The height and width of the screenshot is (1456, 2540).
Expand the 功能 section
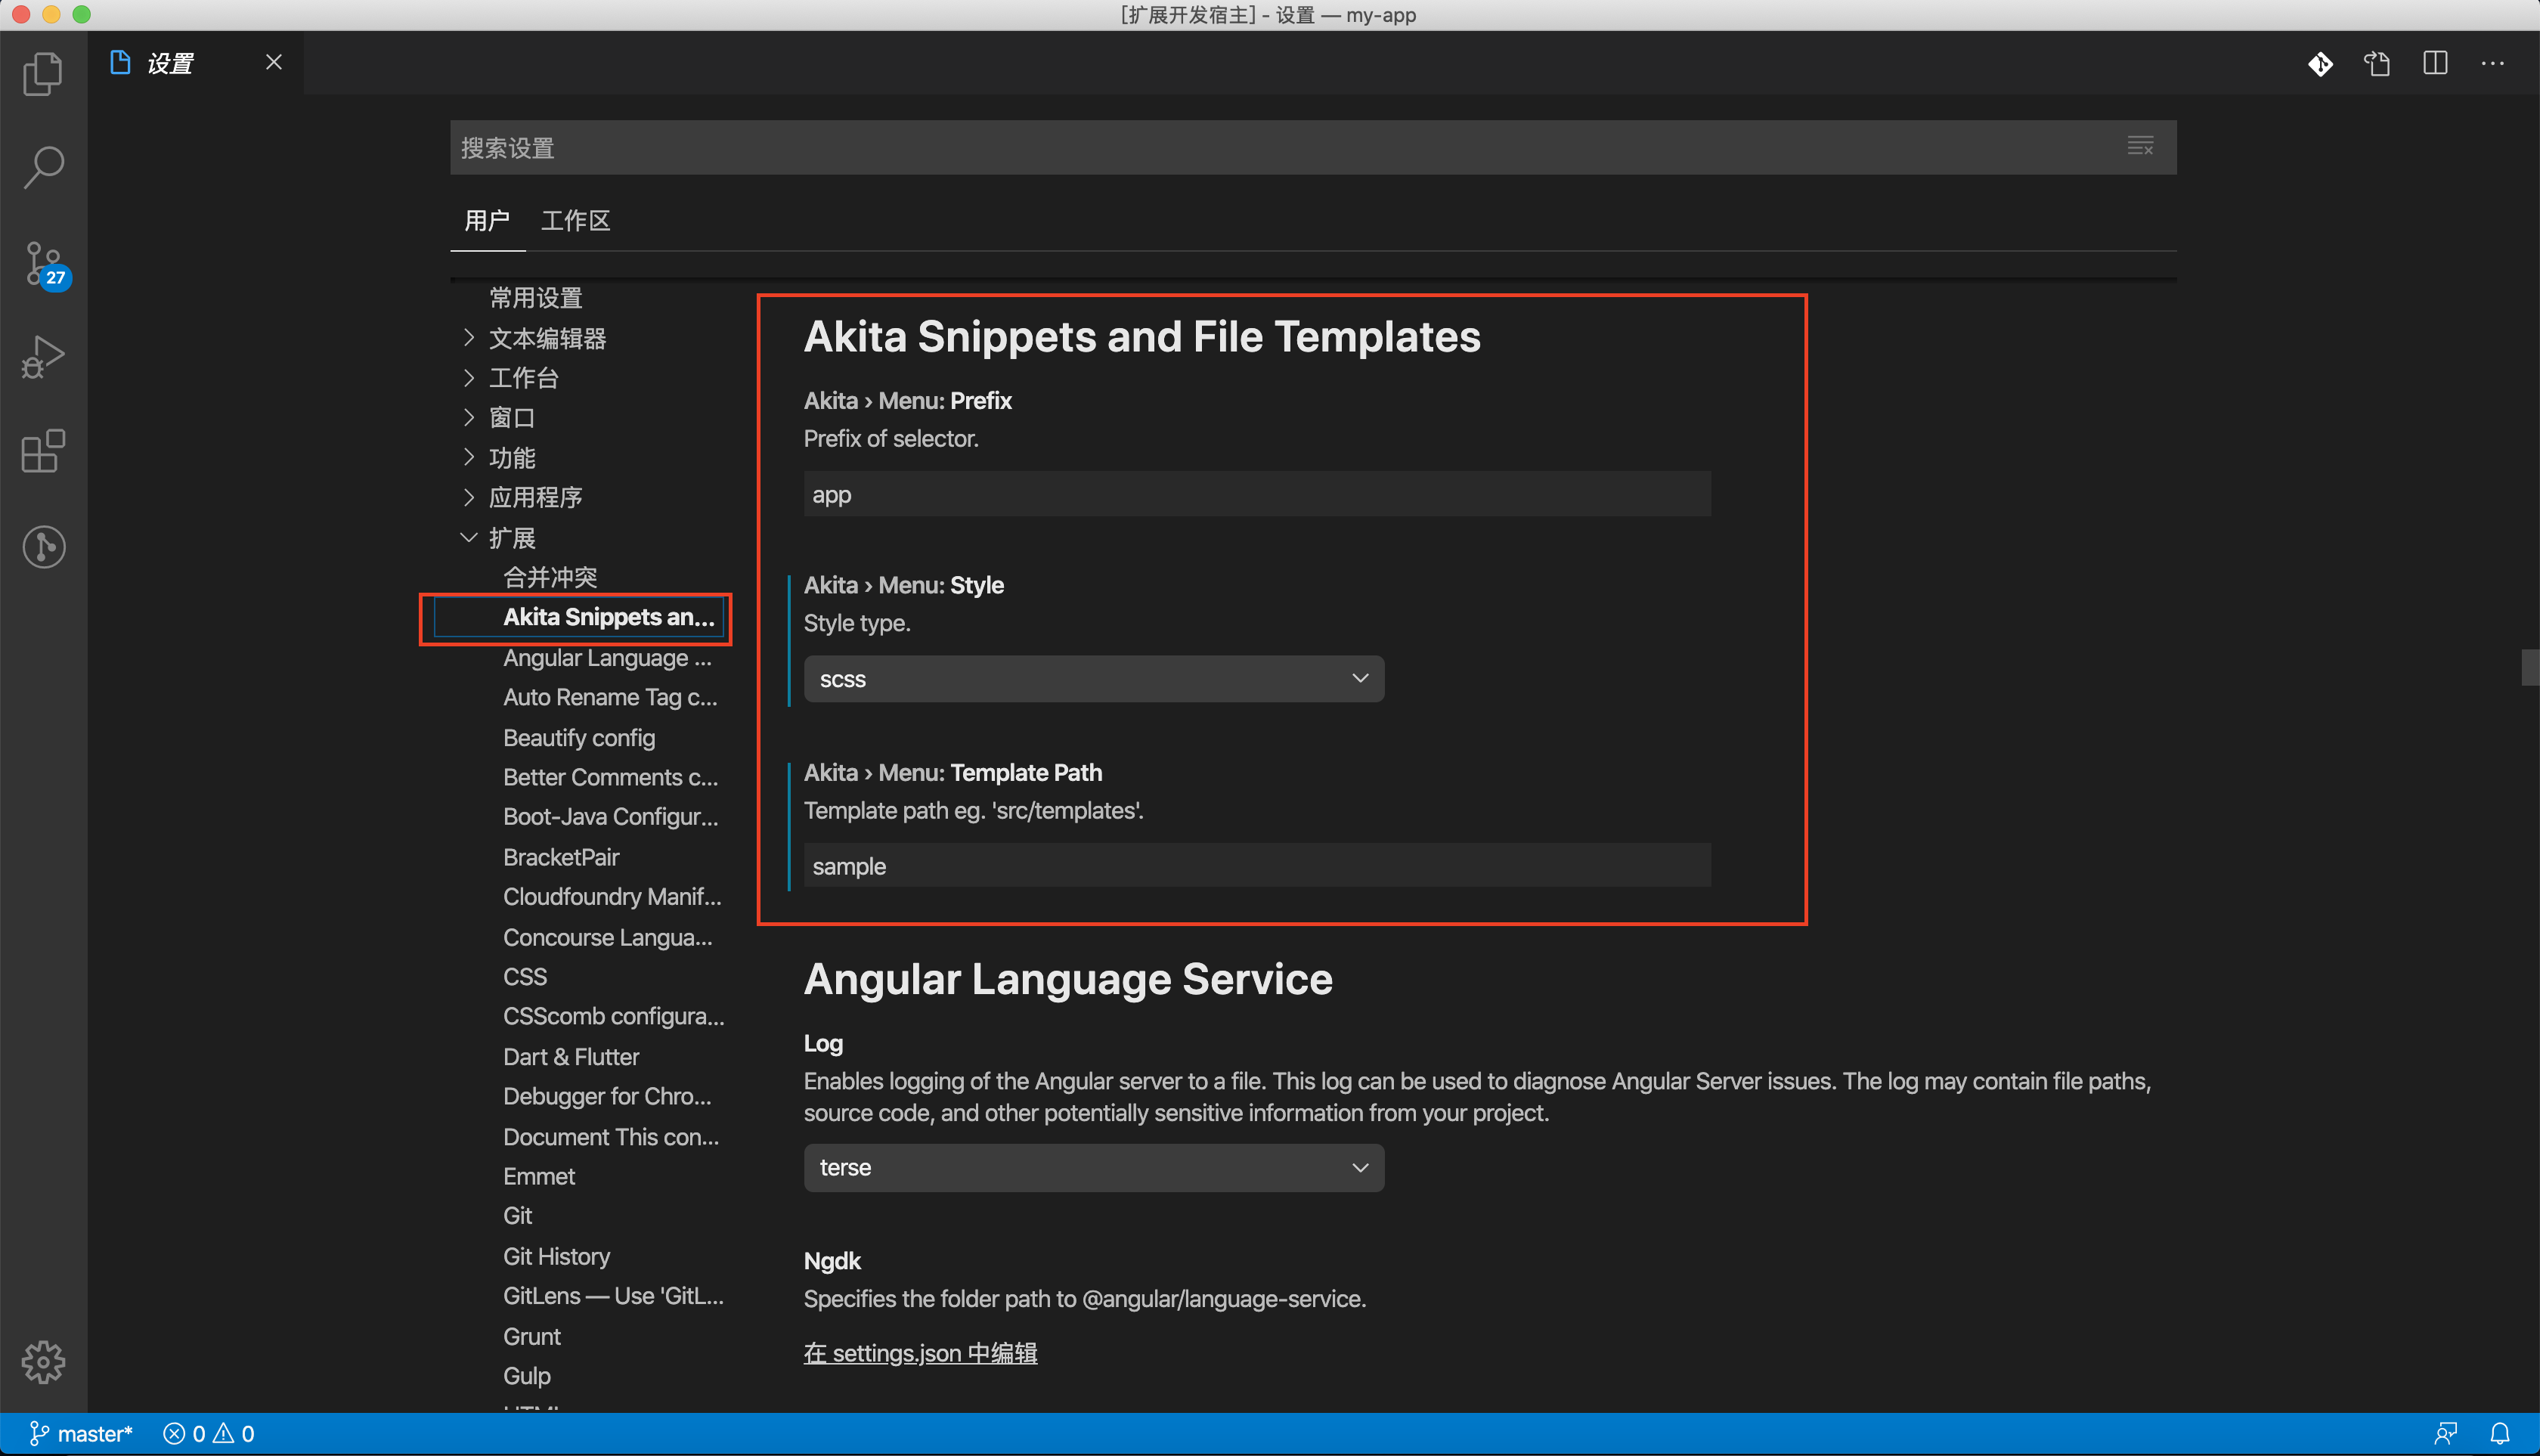pos(511,458)
